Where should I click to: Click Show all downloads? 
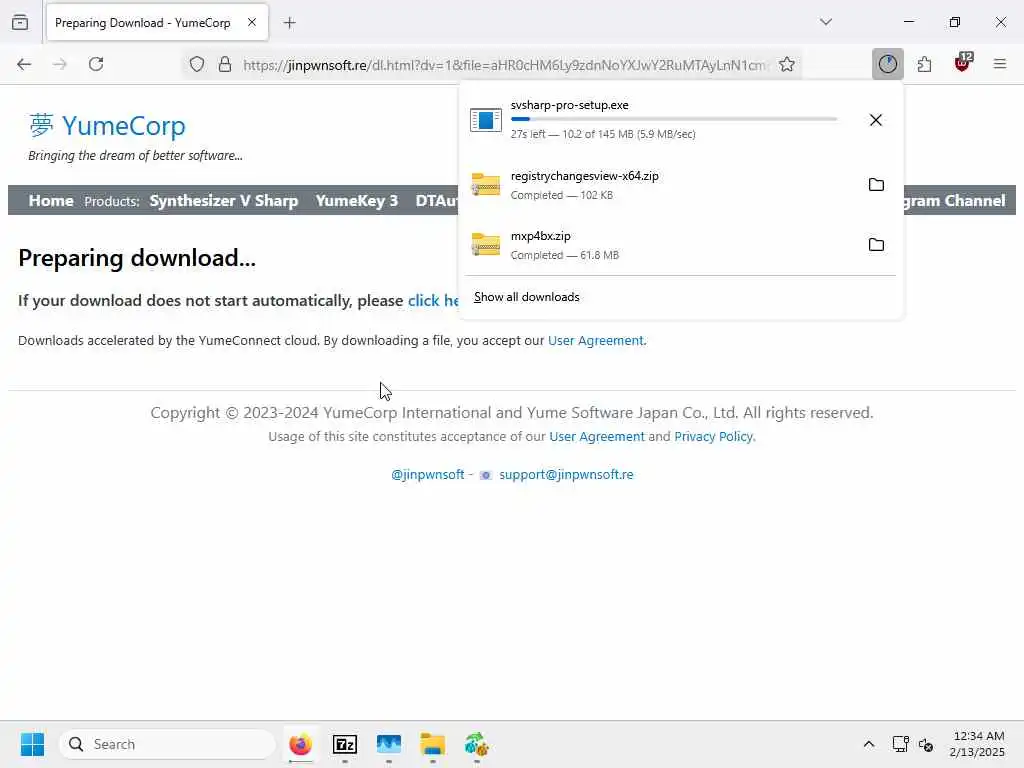click(526, 297)
